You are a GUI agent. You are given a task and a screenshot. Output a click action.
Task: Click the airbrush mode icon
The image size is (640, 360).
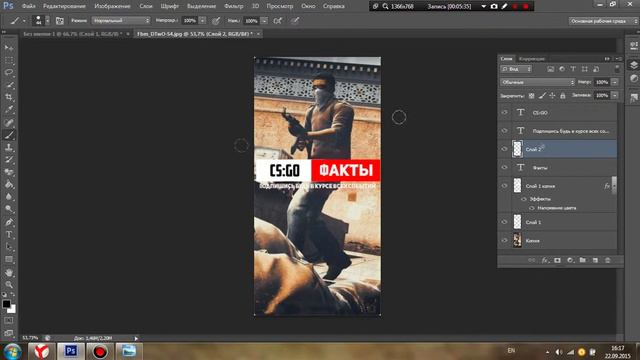(x=278, y=20)
